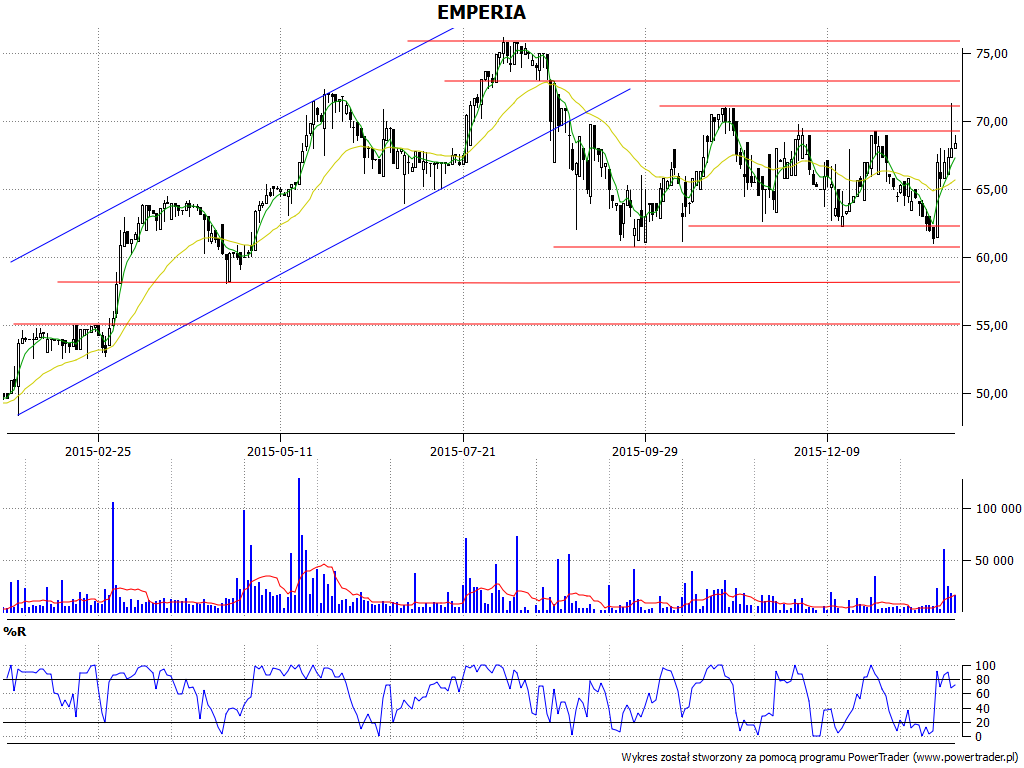
Task: Click the 75,00 price axis label
Action: 991,54
